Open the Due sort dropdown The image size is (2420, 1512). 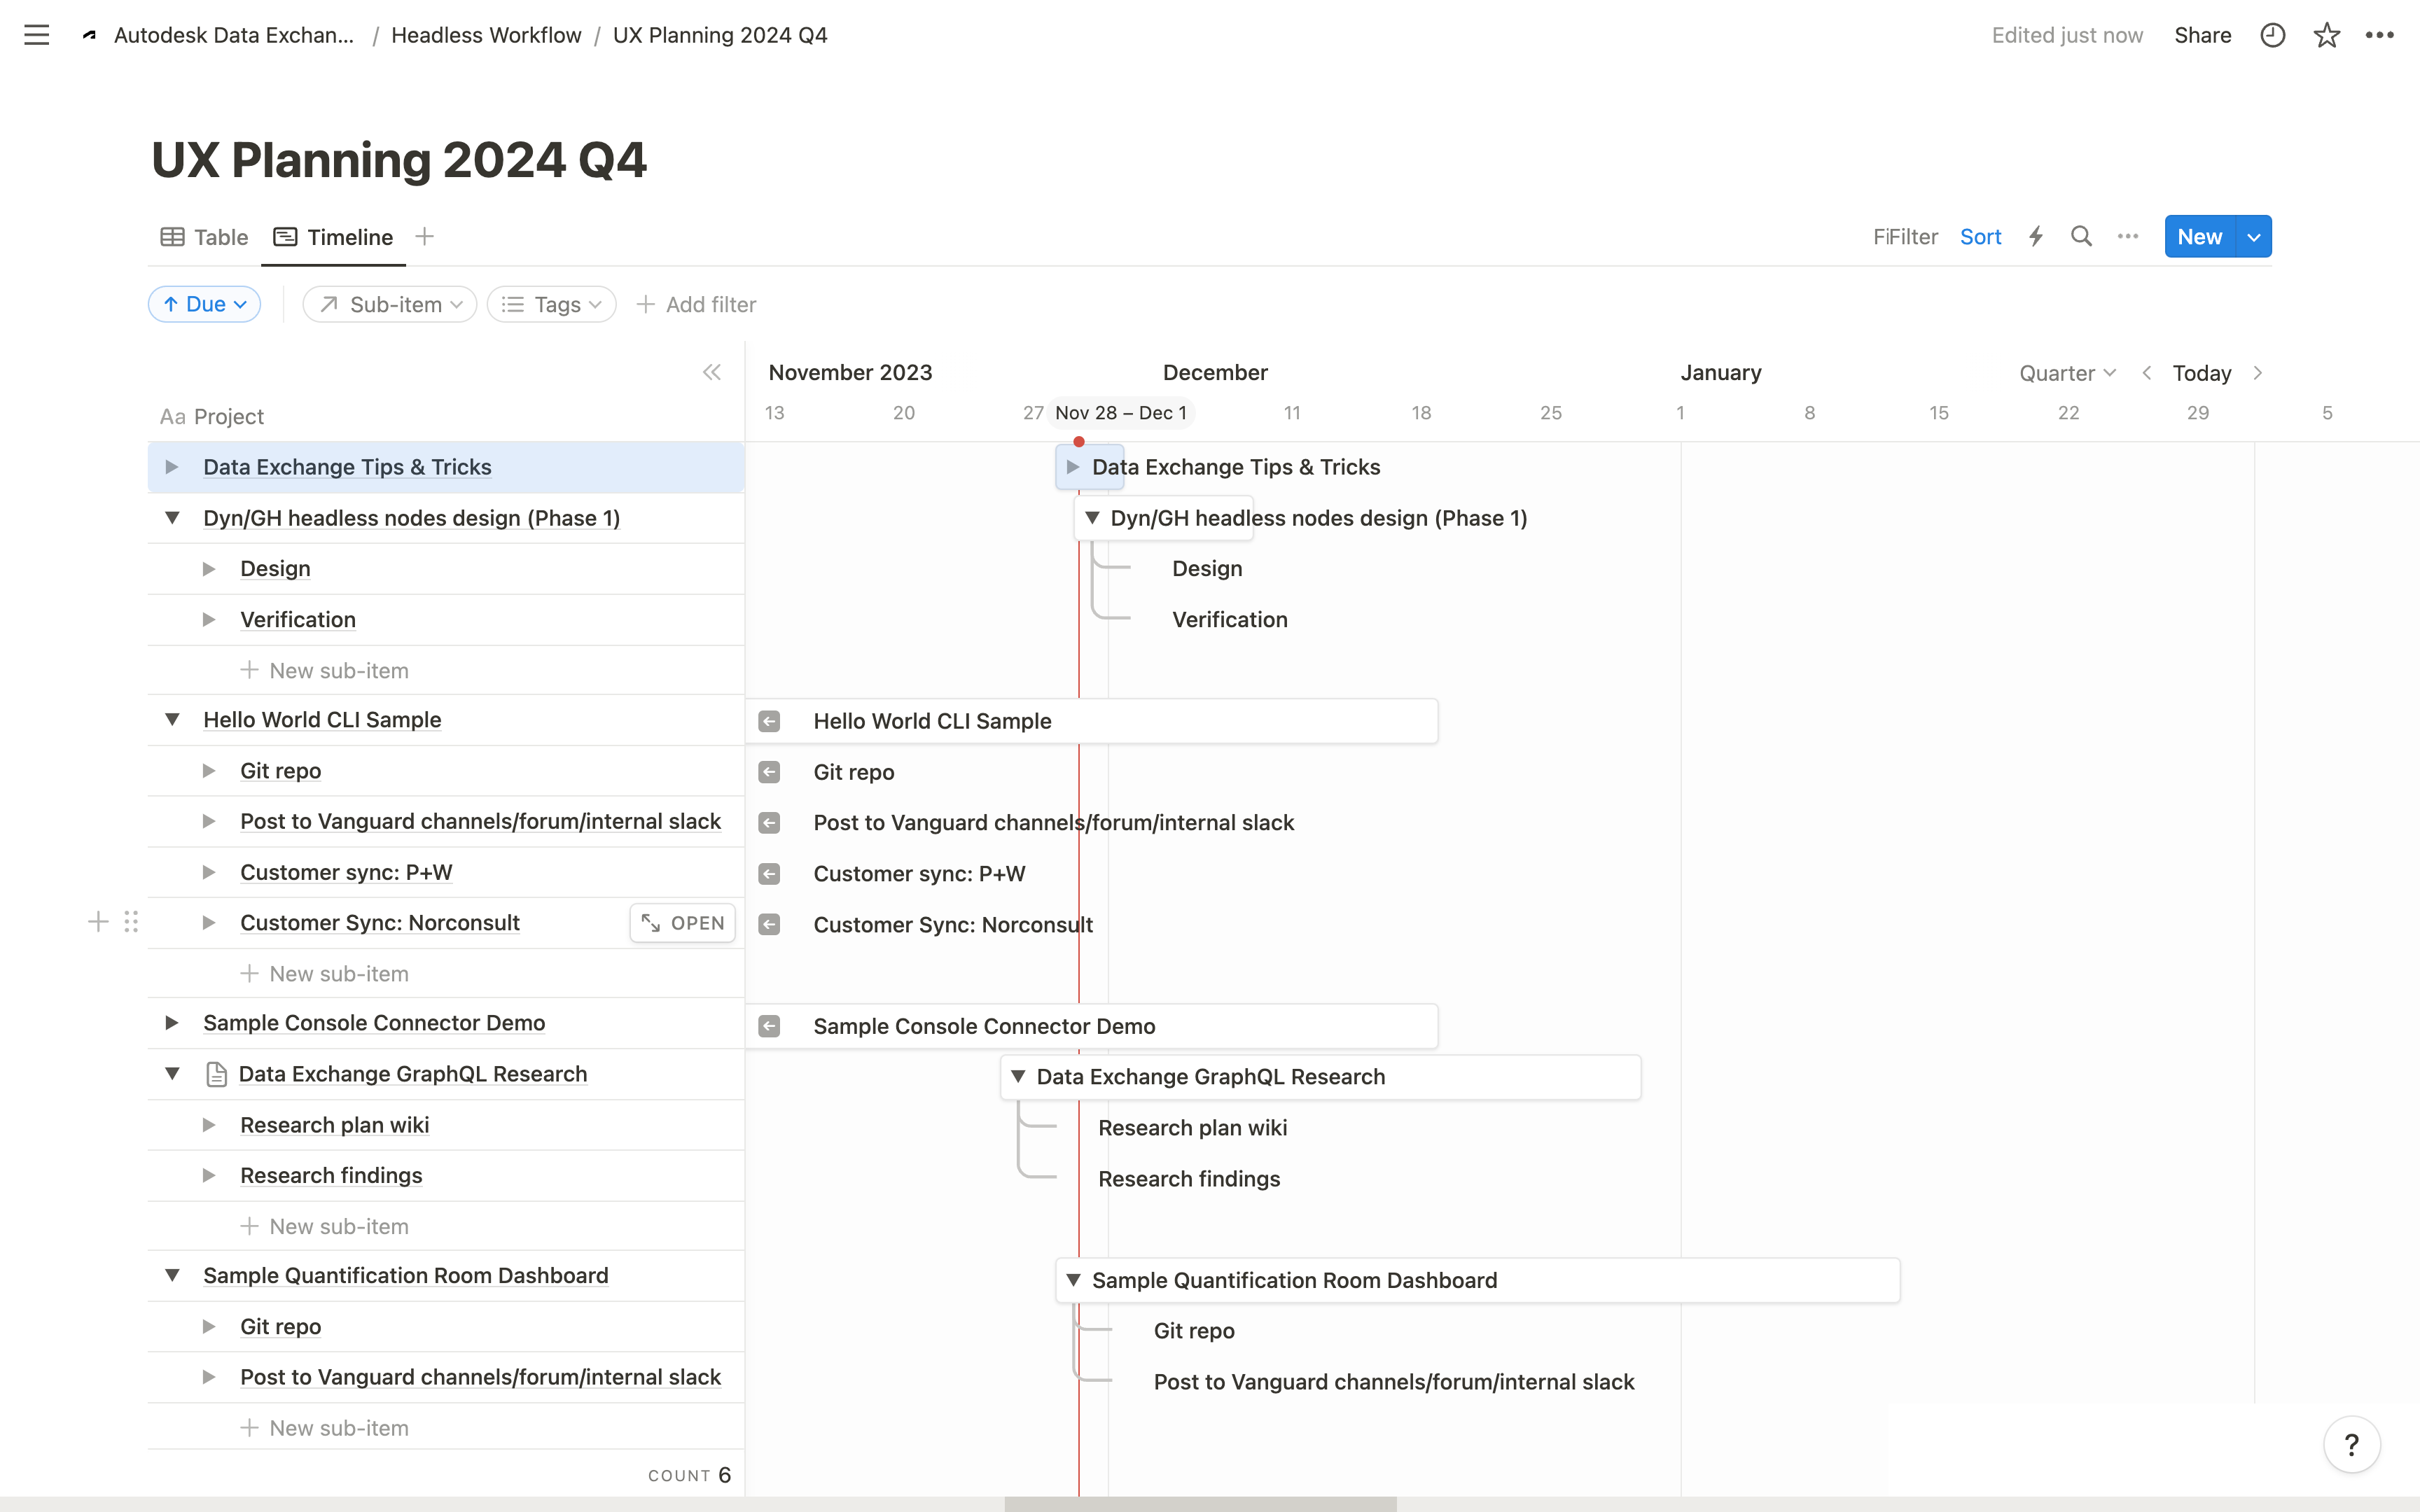205,304
